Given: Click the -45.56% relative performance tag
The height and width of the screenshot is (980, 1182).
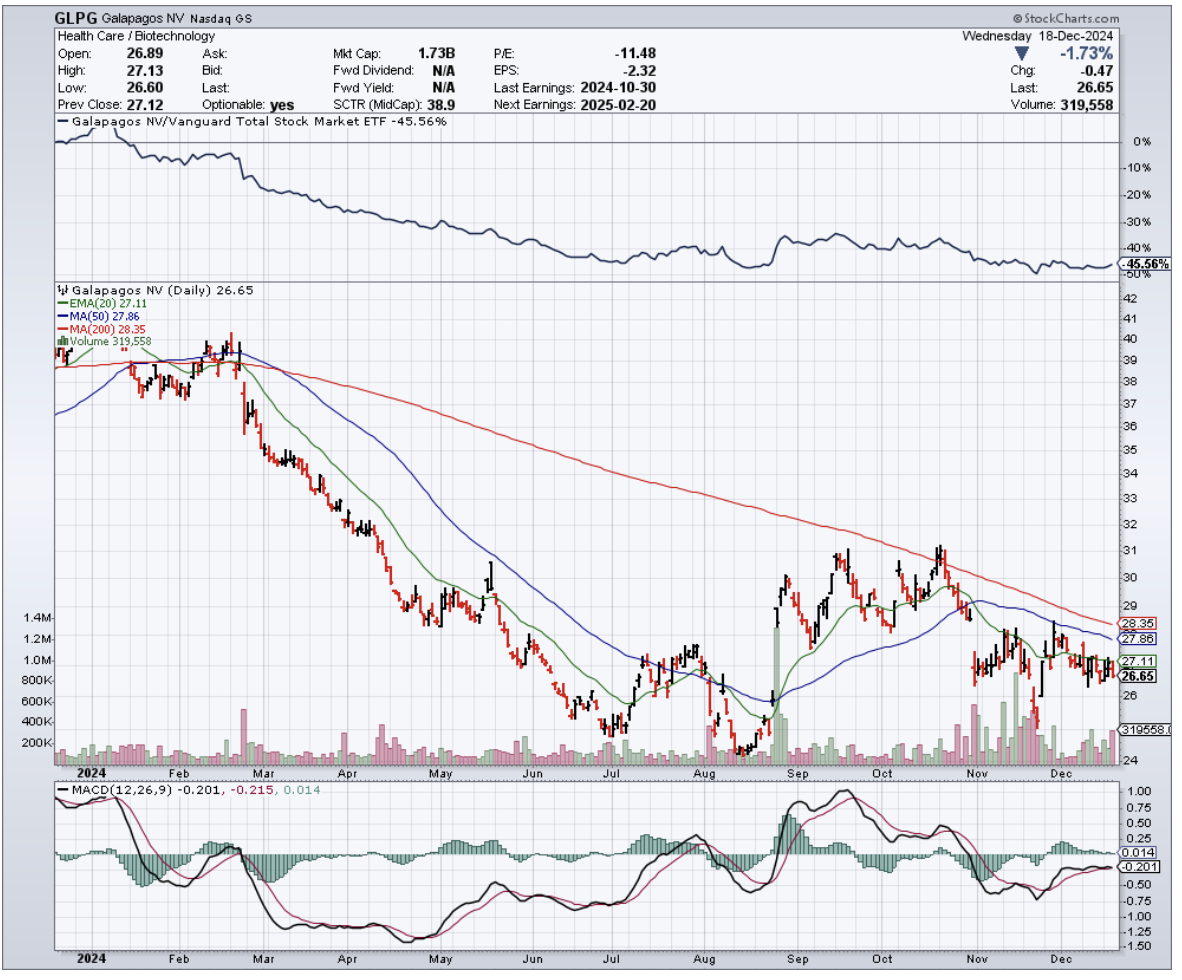Looking at the screenshot, I should point(1144,264).
